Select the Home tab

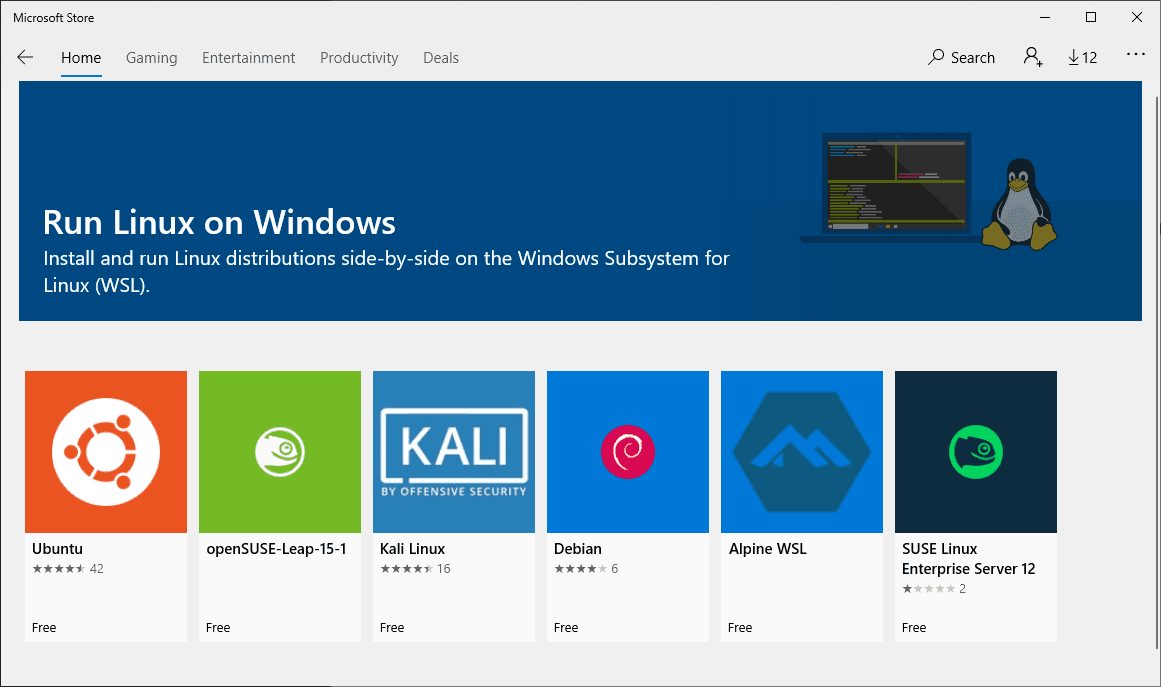click(x=81, y=57)
